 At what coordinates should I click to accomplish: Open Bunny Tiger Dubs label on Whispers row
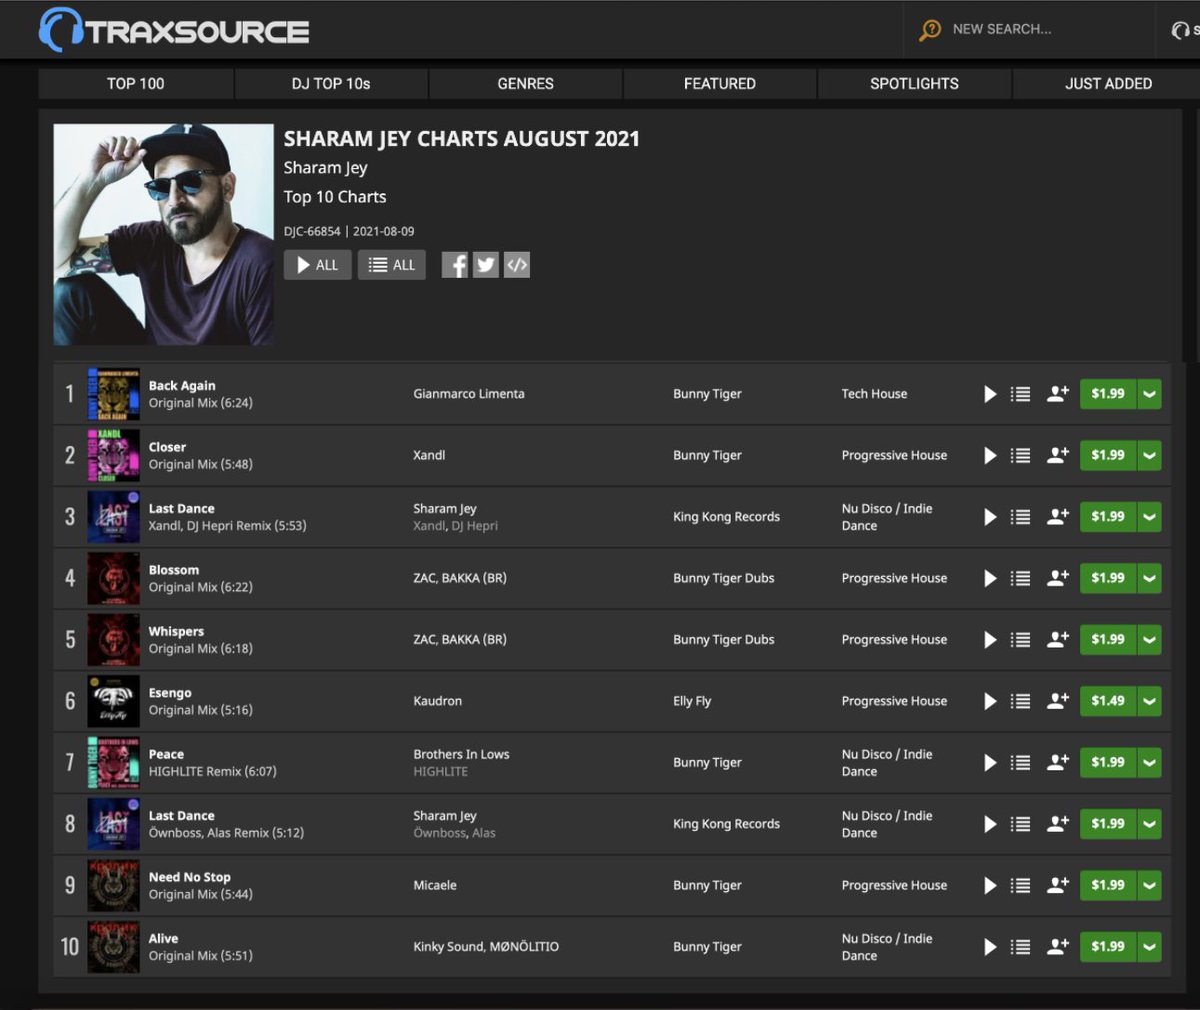724,640
